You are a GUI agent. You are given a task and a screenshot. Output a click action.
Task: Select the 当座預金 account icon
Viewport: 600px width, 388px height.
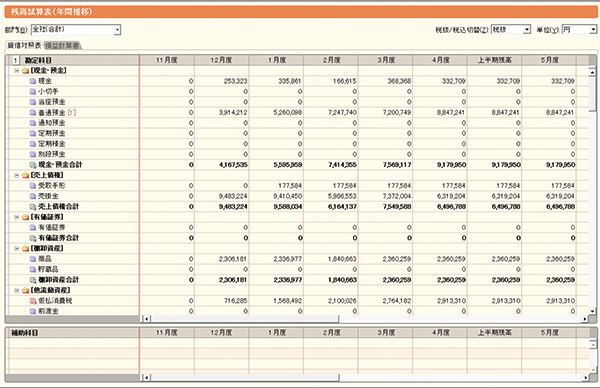tap(33, 102)
